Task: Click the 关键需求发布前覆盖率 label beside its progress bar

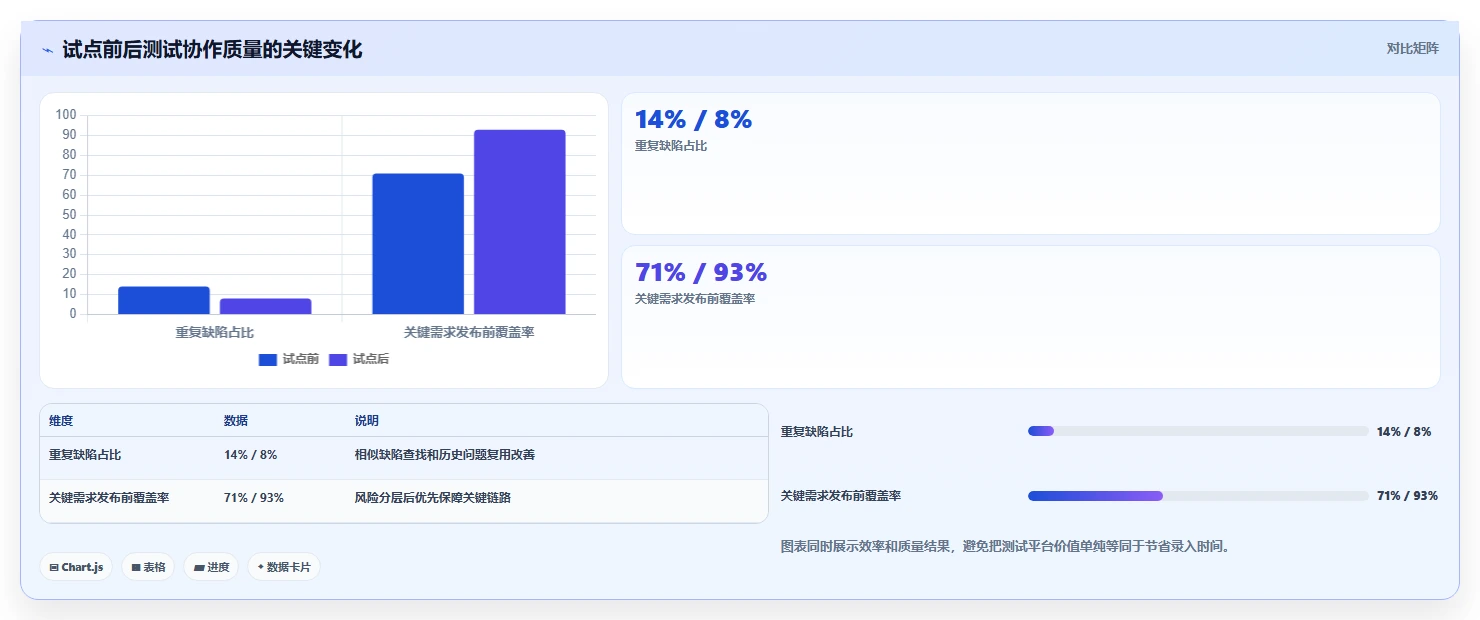Action: pyautogui.click(x=841, y=496)
